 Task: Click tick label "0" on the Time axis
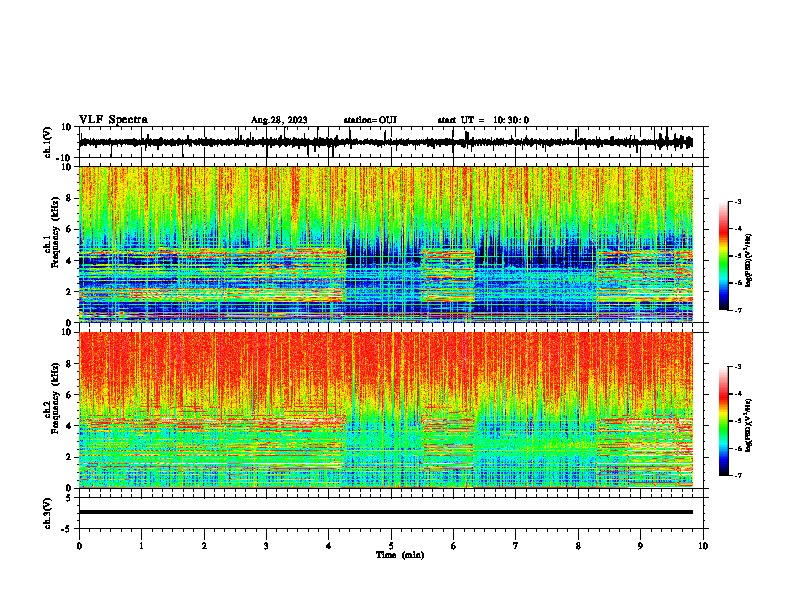point(79,546)
